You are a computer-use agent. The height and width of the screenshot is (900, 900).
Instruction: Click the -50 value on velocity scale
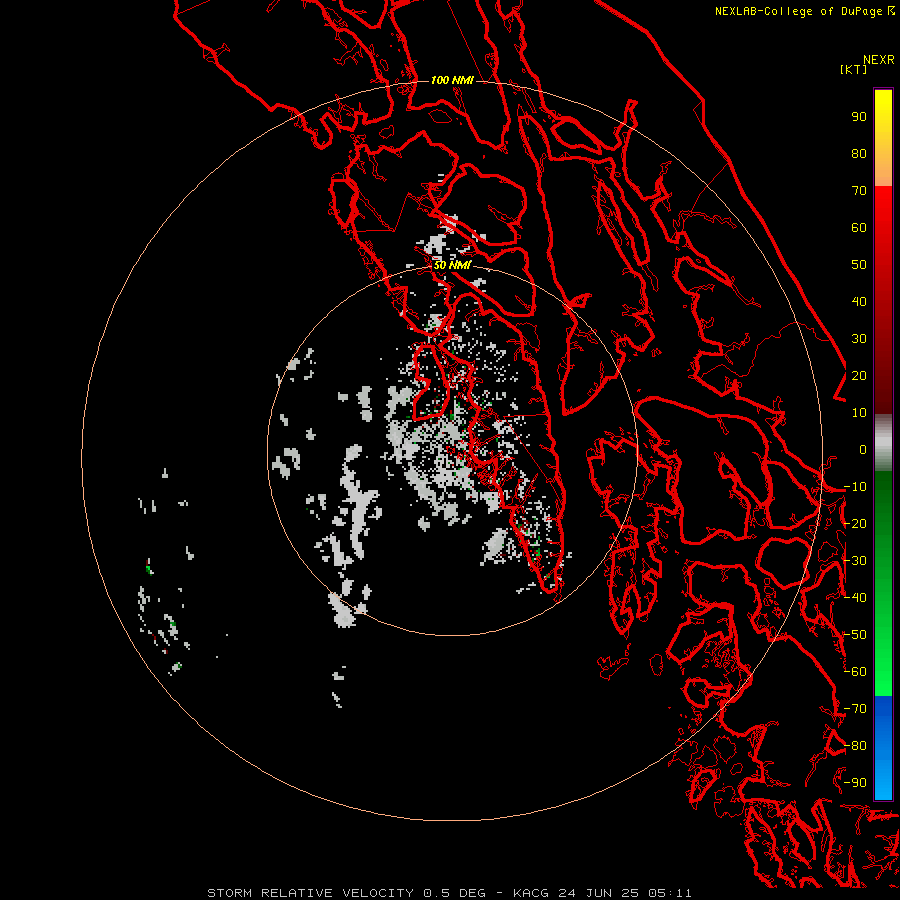855,635
